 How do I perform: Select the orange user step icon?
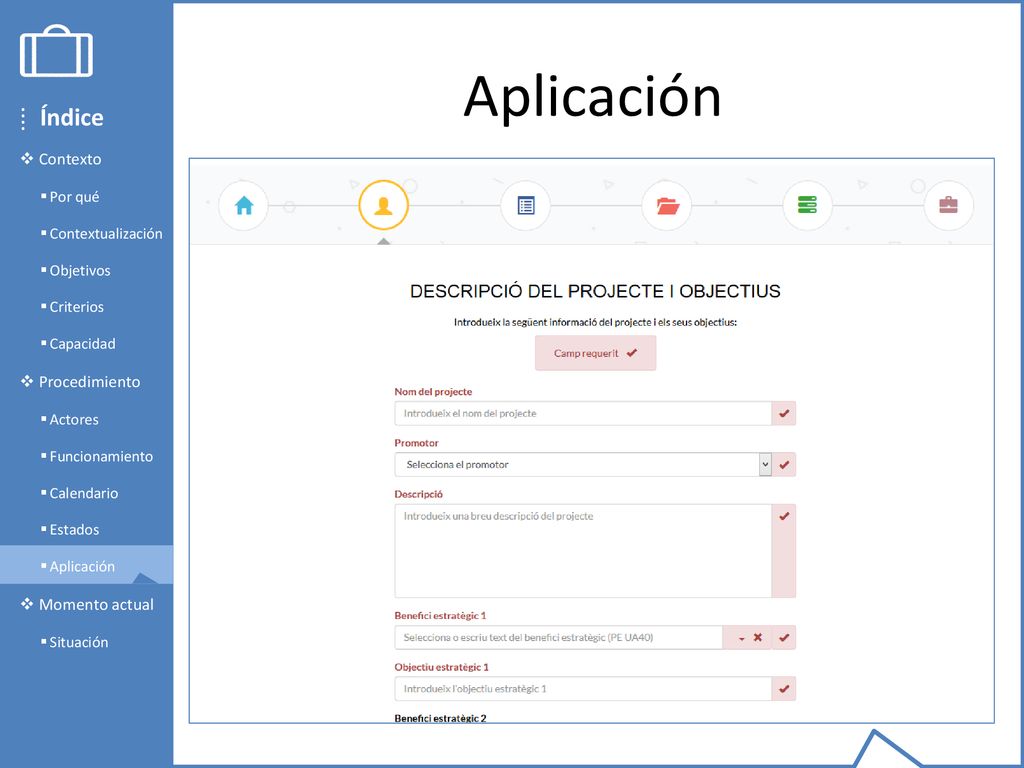click(x=383, y=206)
